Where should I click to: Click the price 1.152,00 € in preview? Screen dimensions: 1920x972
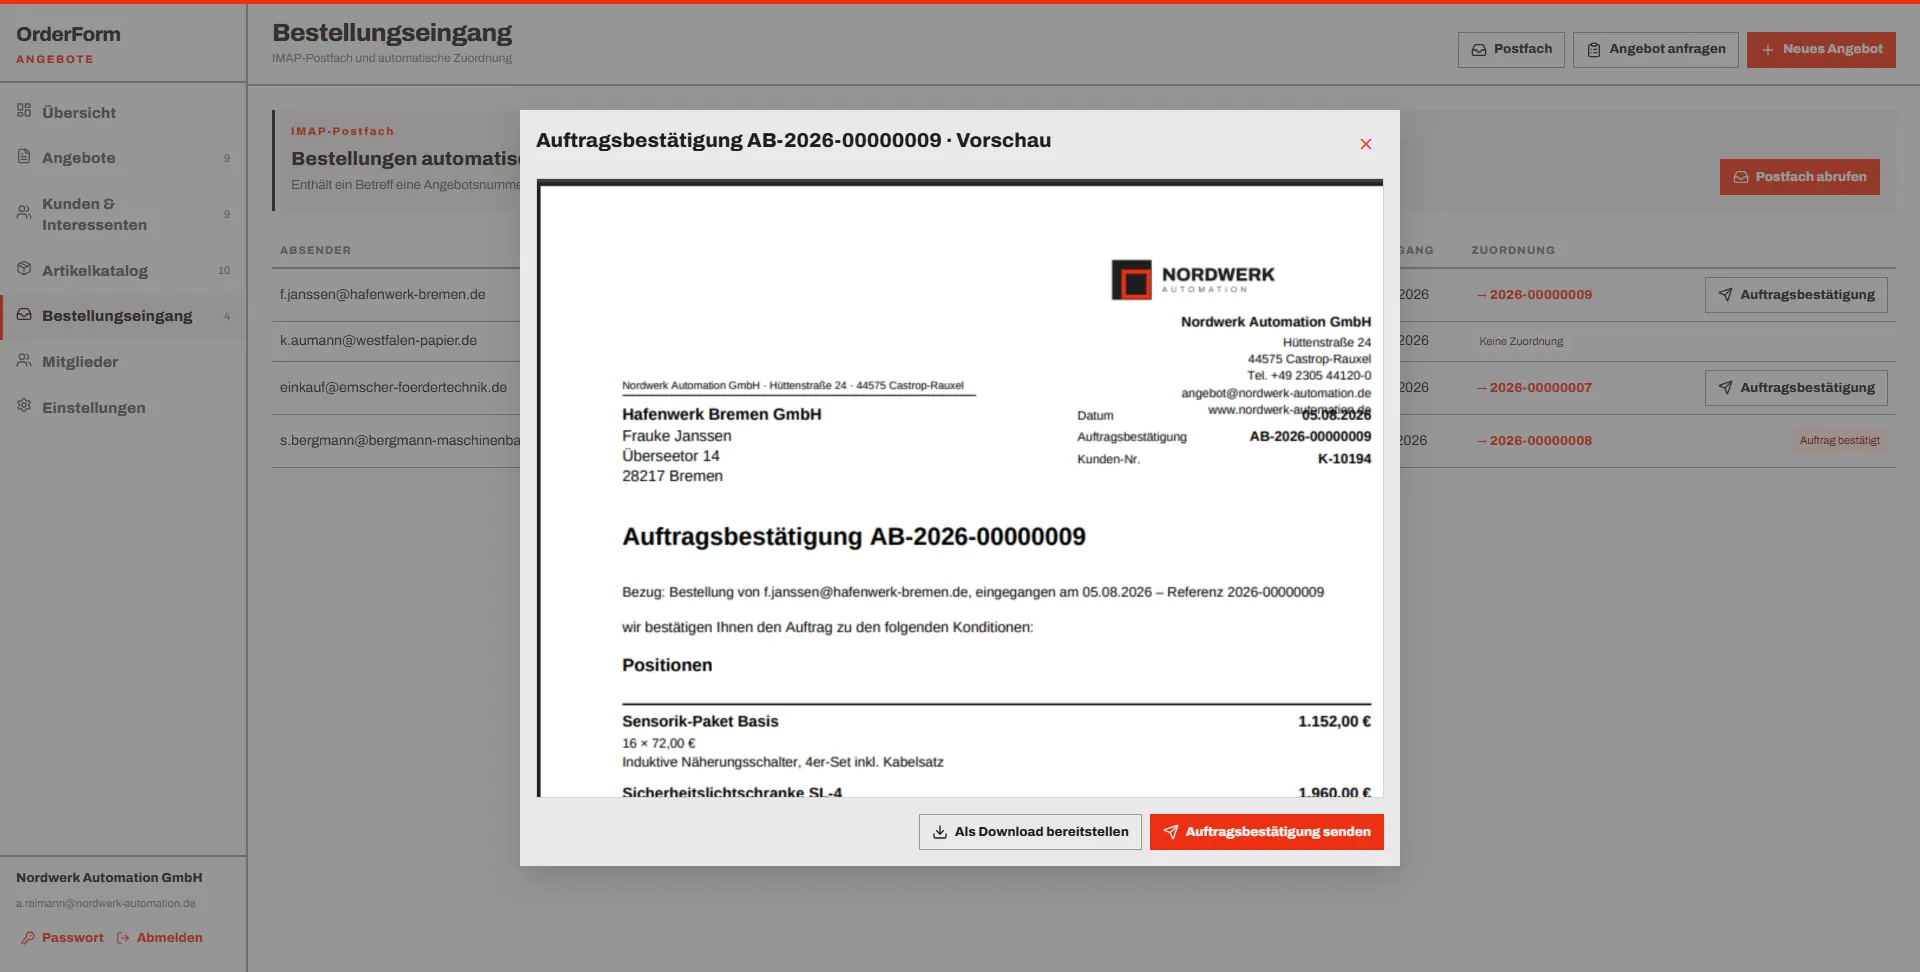click(1334, 721)
